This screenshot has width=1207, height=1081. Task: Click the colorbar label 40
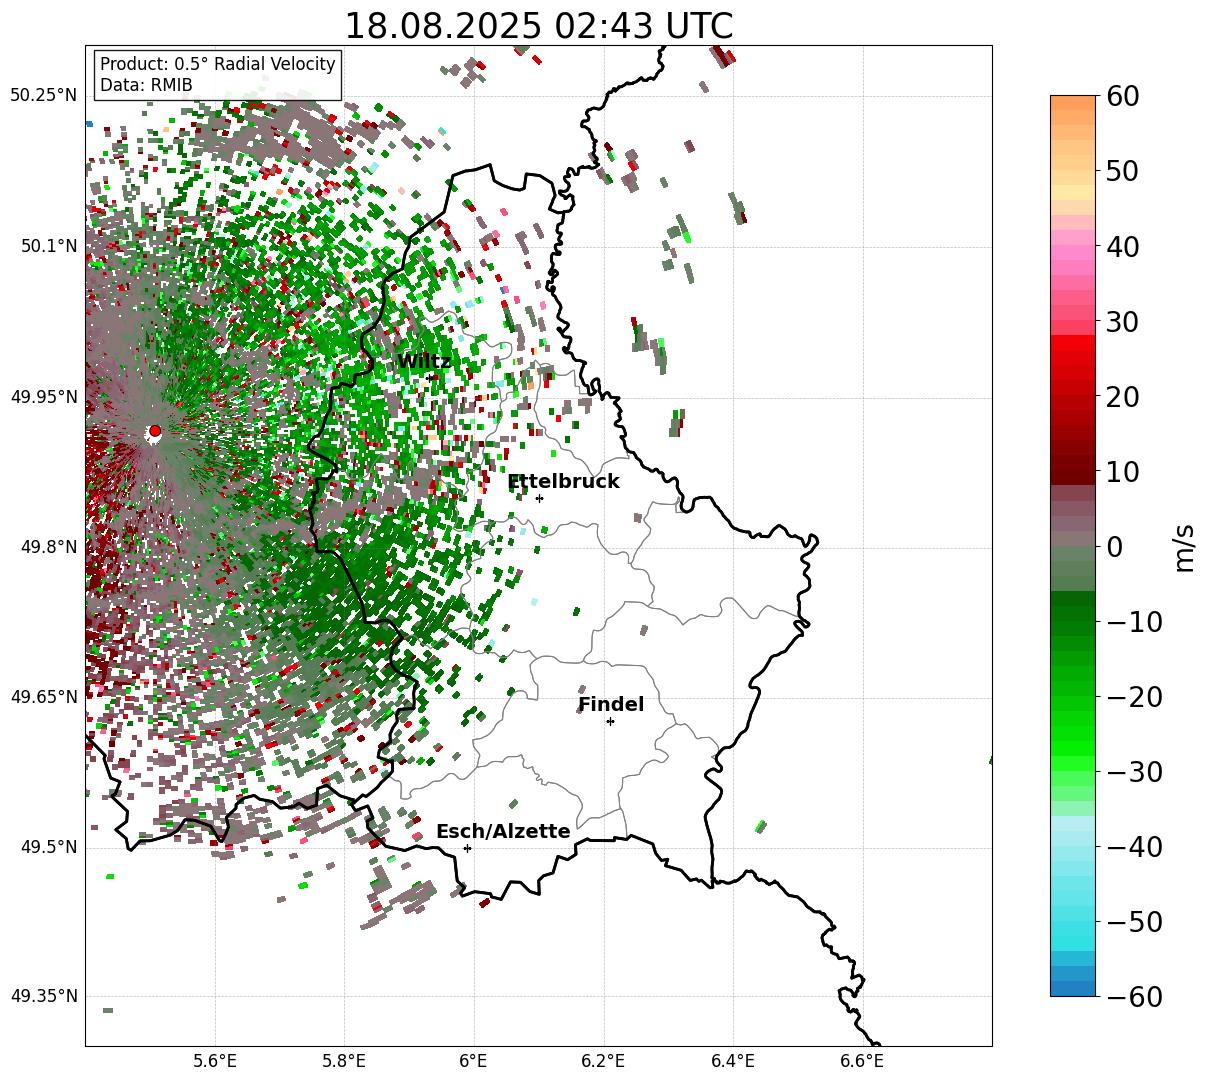[1124, 246]
